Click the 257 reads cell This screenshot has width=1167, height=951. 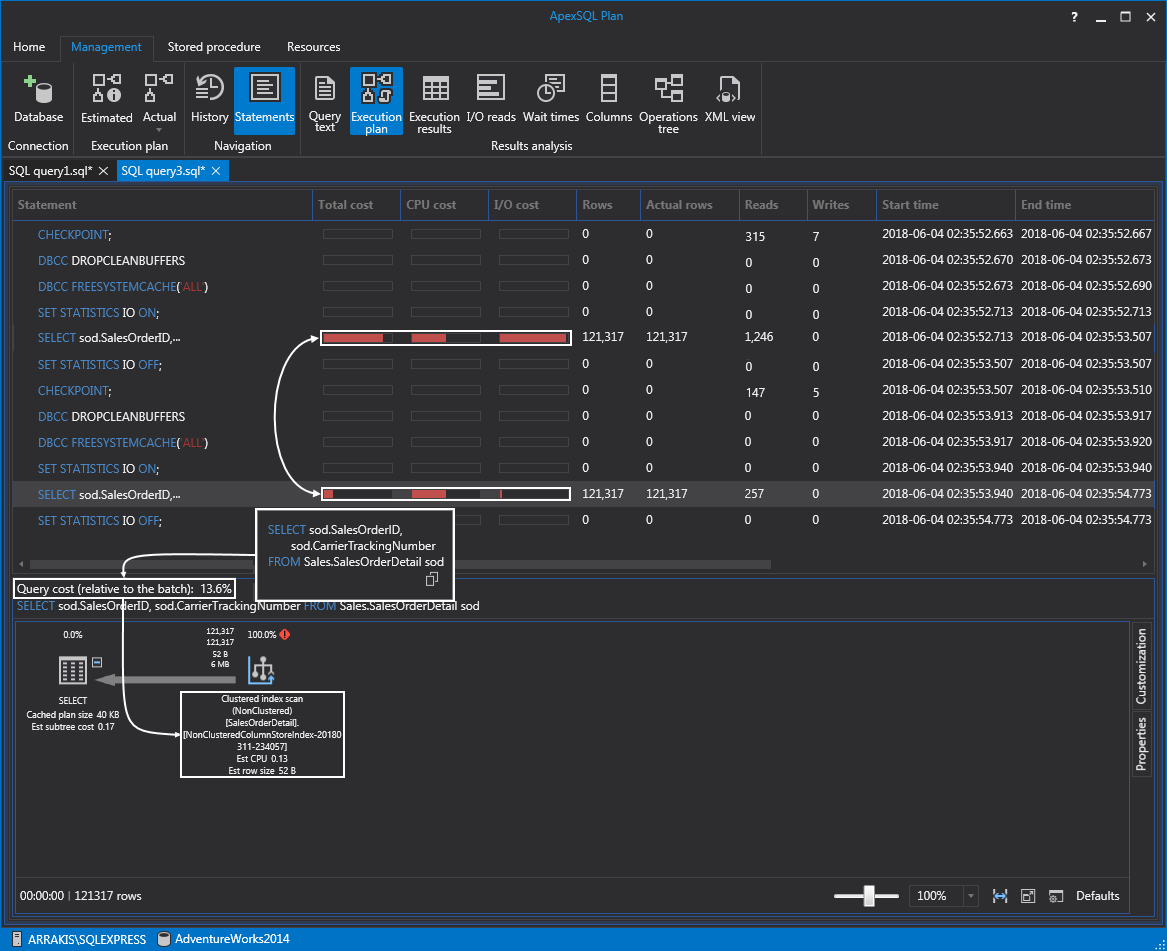pyautogui.click(x=754, y=494)
